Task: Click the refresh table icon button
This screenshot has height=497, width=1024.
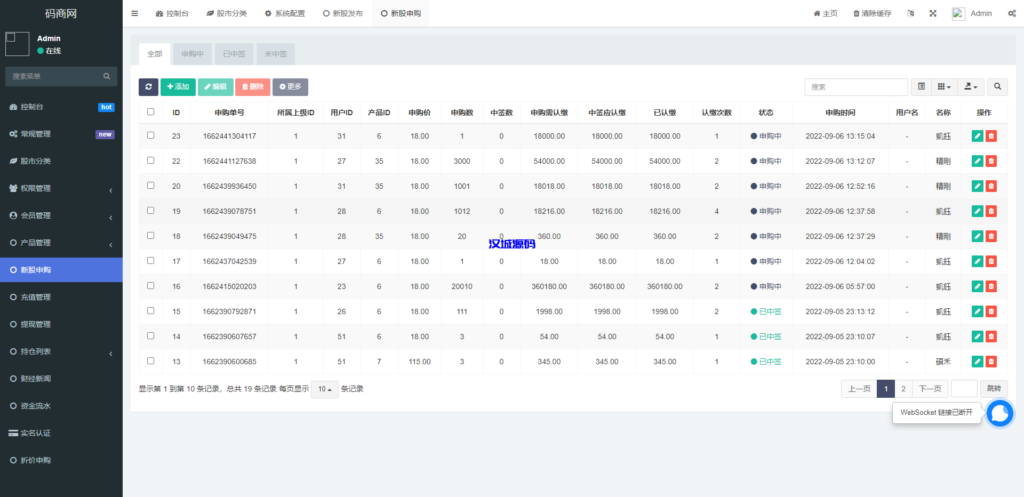Action: tap(148, 87)
